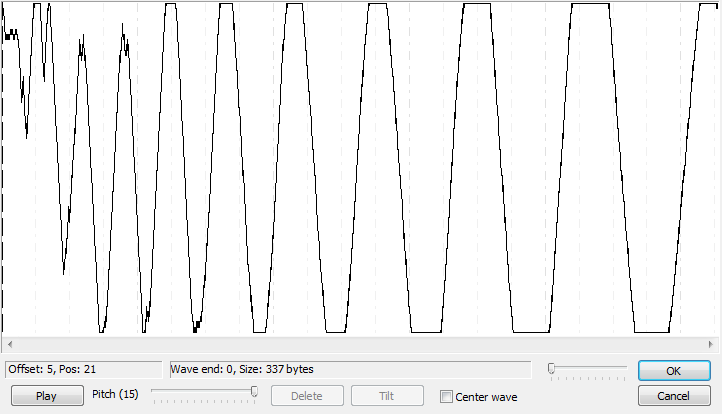Image resolution: width=722 pixels, height=414 pixels.
Task: Click the Pitch slider handle
Action: (254, 392)
